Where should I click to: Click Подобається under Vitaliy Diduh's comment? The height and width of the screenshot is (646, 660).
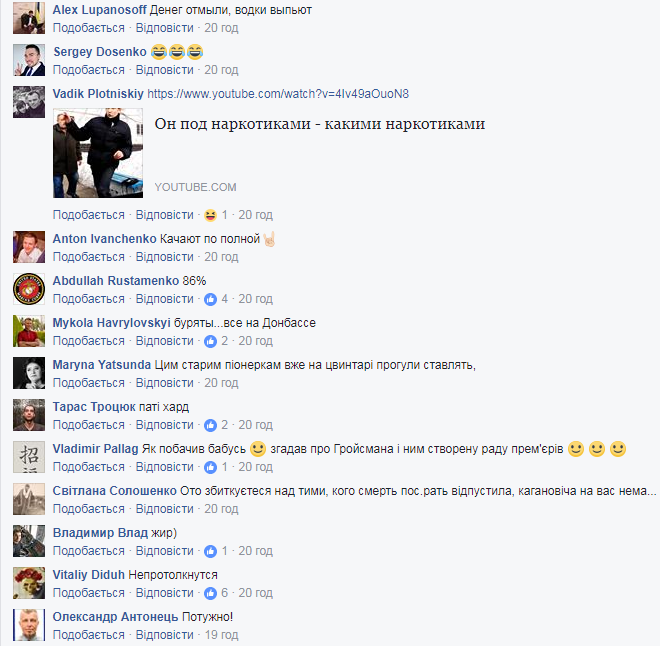tap(88, 593)
